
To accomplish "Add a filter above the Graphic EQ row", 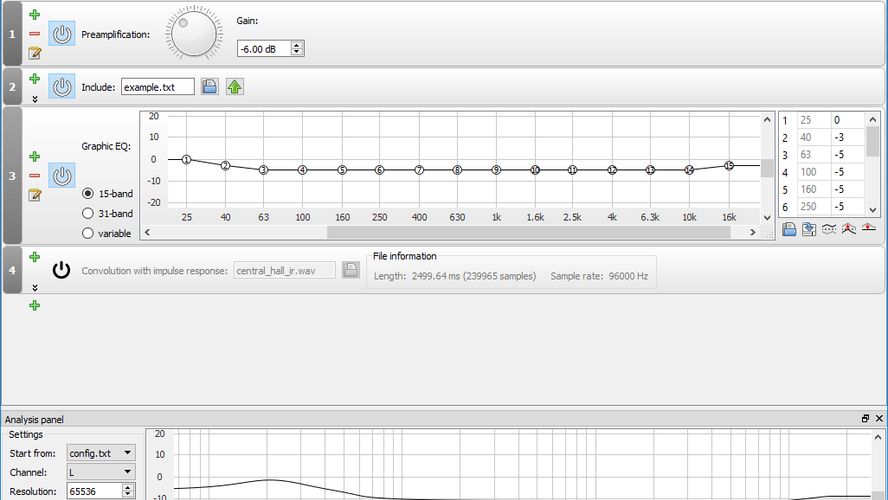I will click(35, 156).
